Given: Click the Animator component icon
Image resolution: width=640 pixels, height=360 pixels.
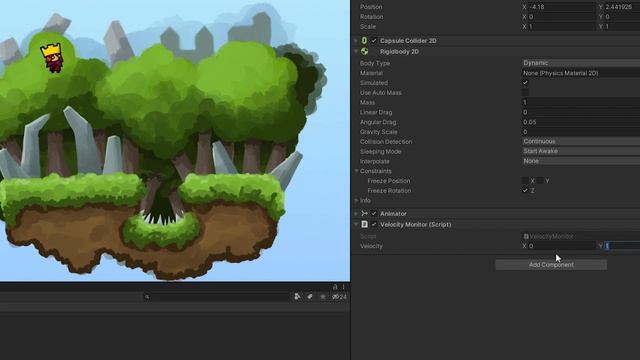Looking at the screenshot, I should (364, 213).
